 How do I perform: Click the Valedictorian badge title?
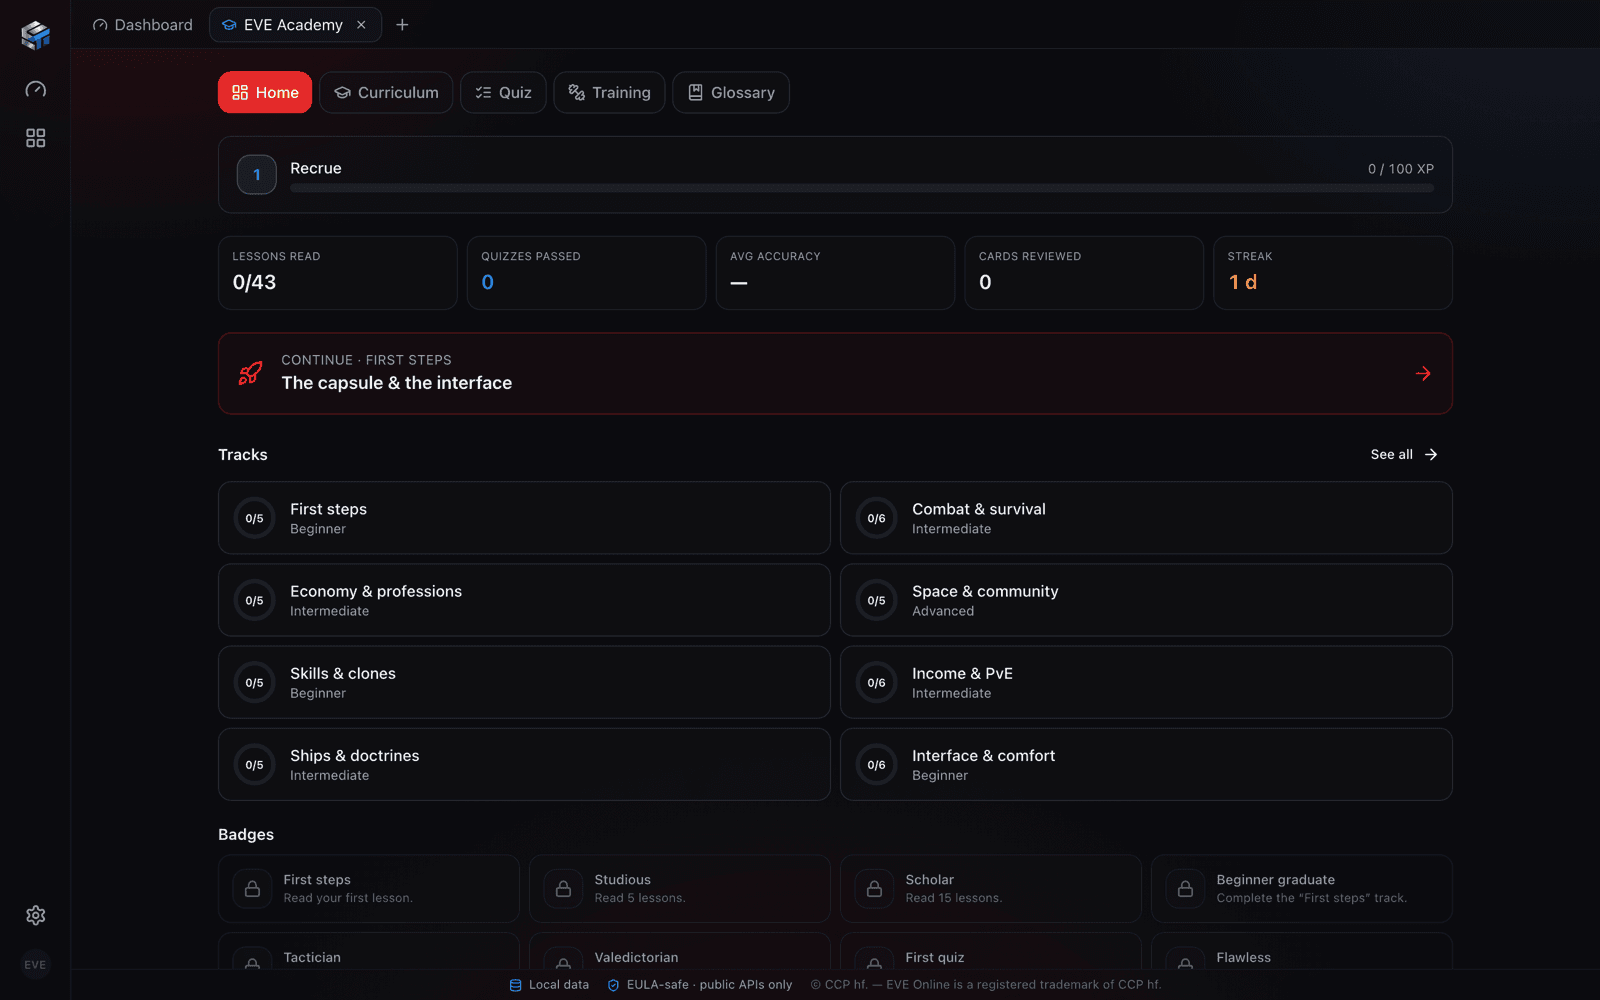coord(637,957)
